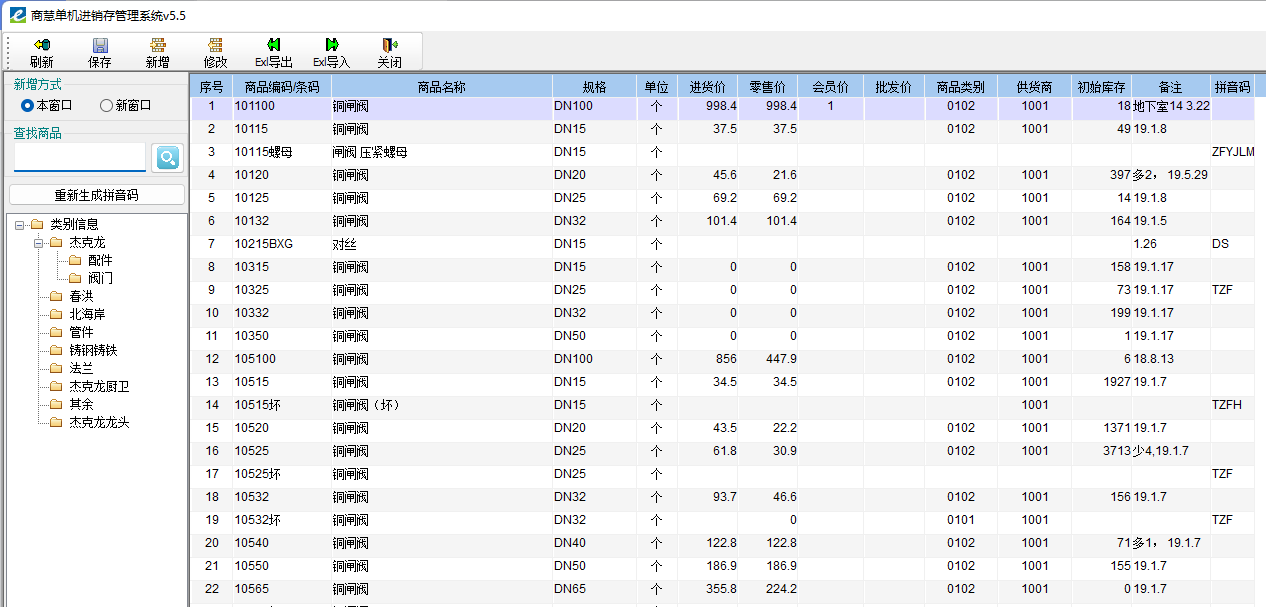1266x607 pixels.
Task: Select the 杰克龙厨卫 category label
Action: click(99, 386)
